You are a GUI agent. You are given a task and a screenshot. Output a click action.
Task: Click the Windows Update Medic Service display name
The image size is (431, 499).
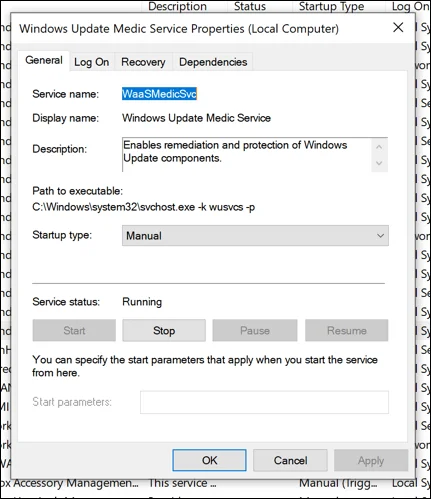196,118
